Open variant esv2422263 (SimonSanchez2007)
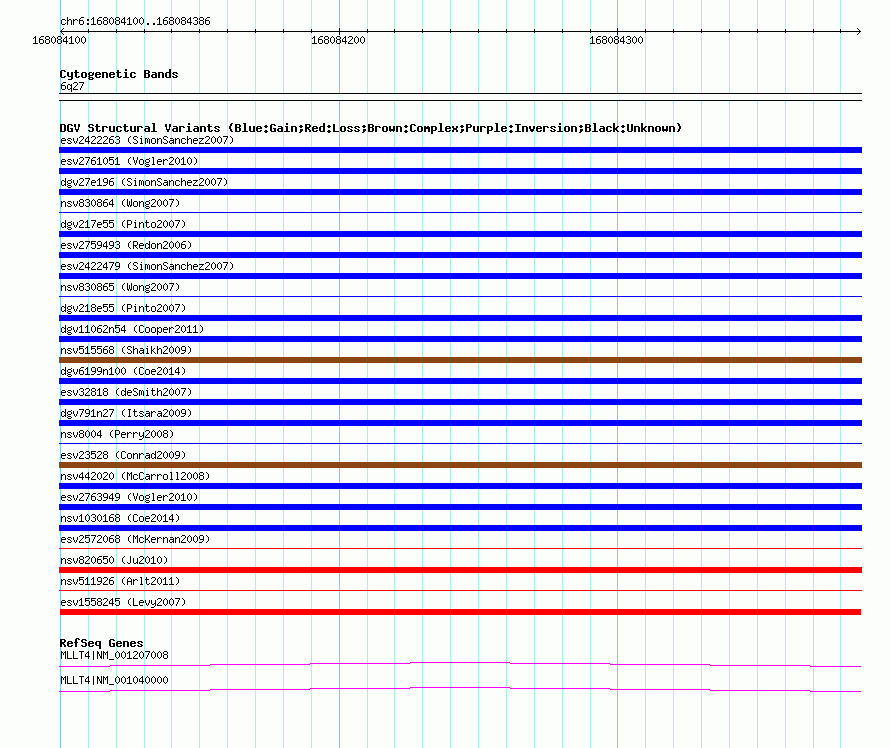The image size is (890, 748). [x=147, y=140]
